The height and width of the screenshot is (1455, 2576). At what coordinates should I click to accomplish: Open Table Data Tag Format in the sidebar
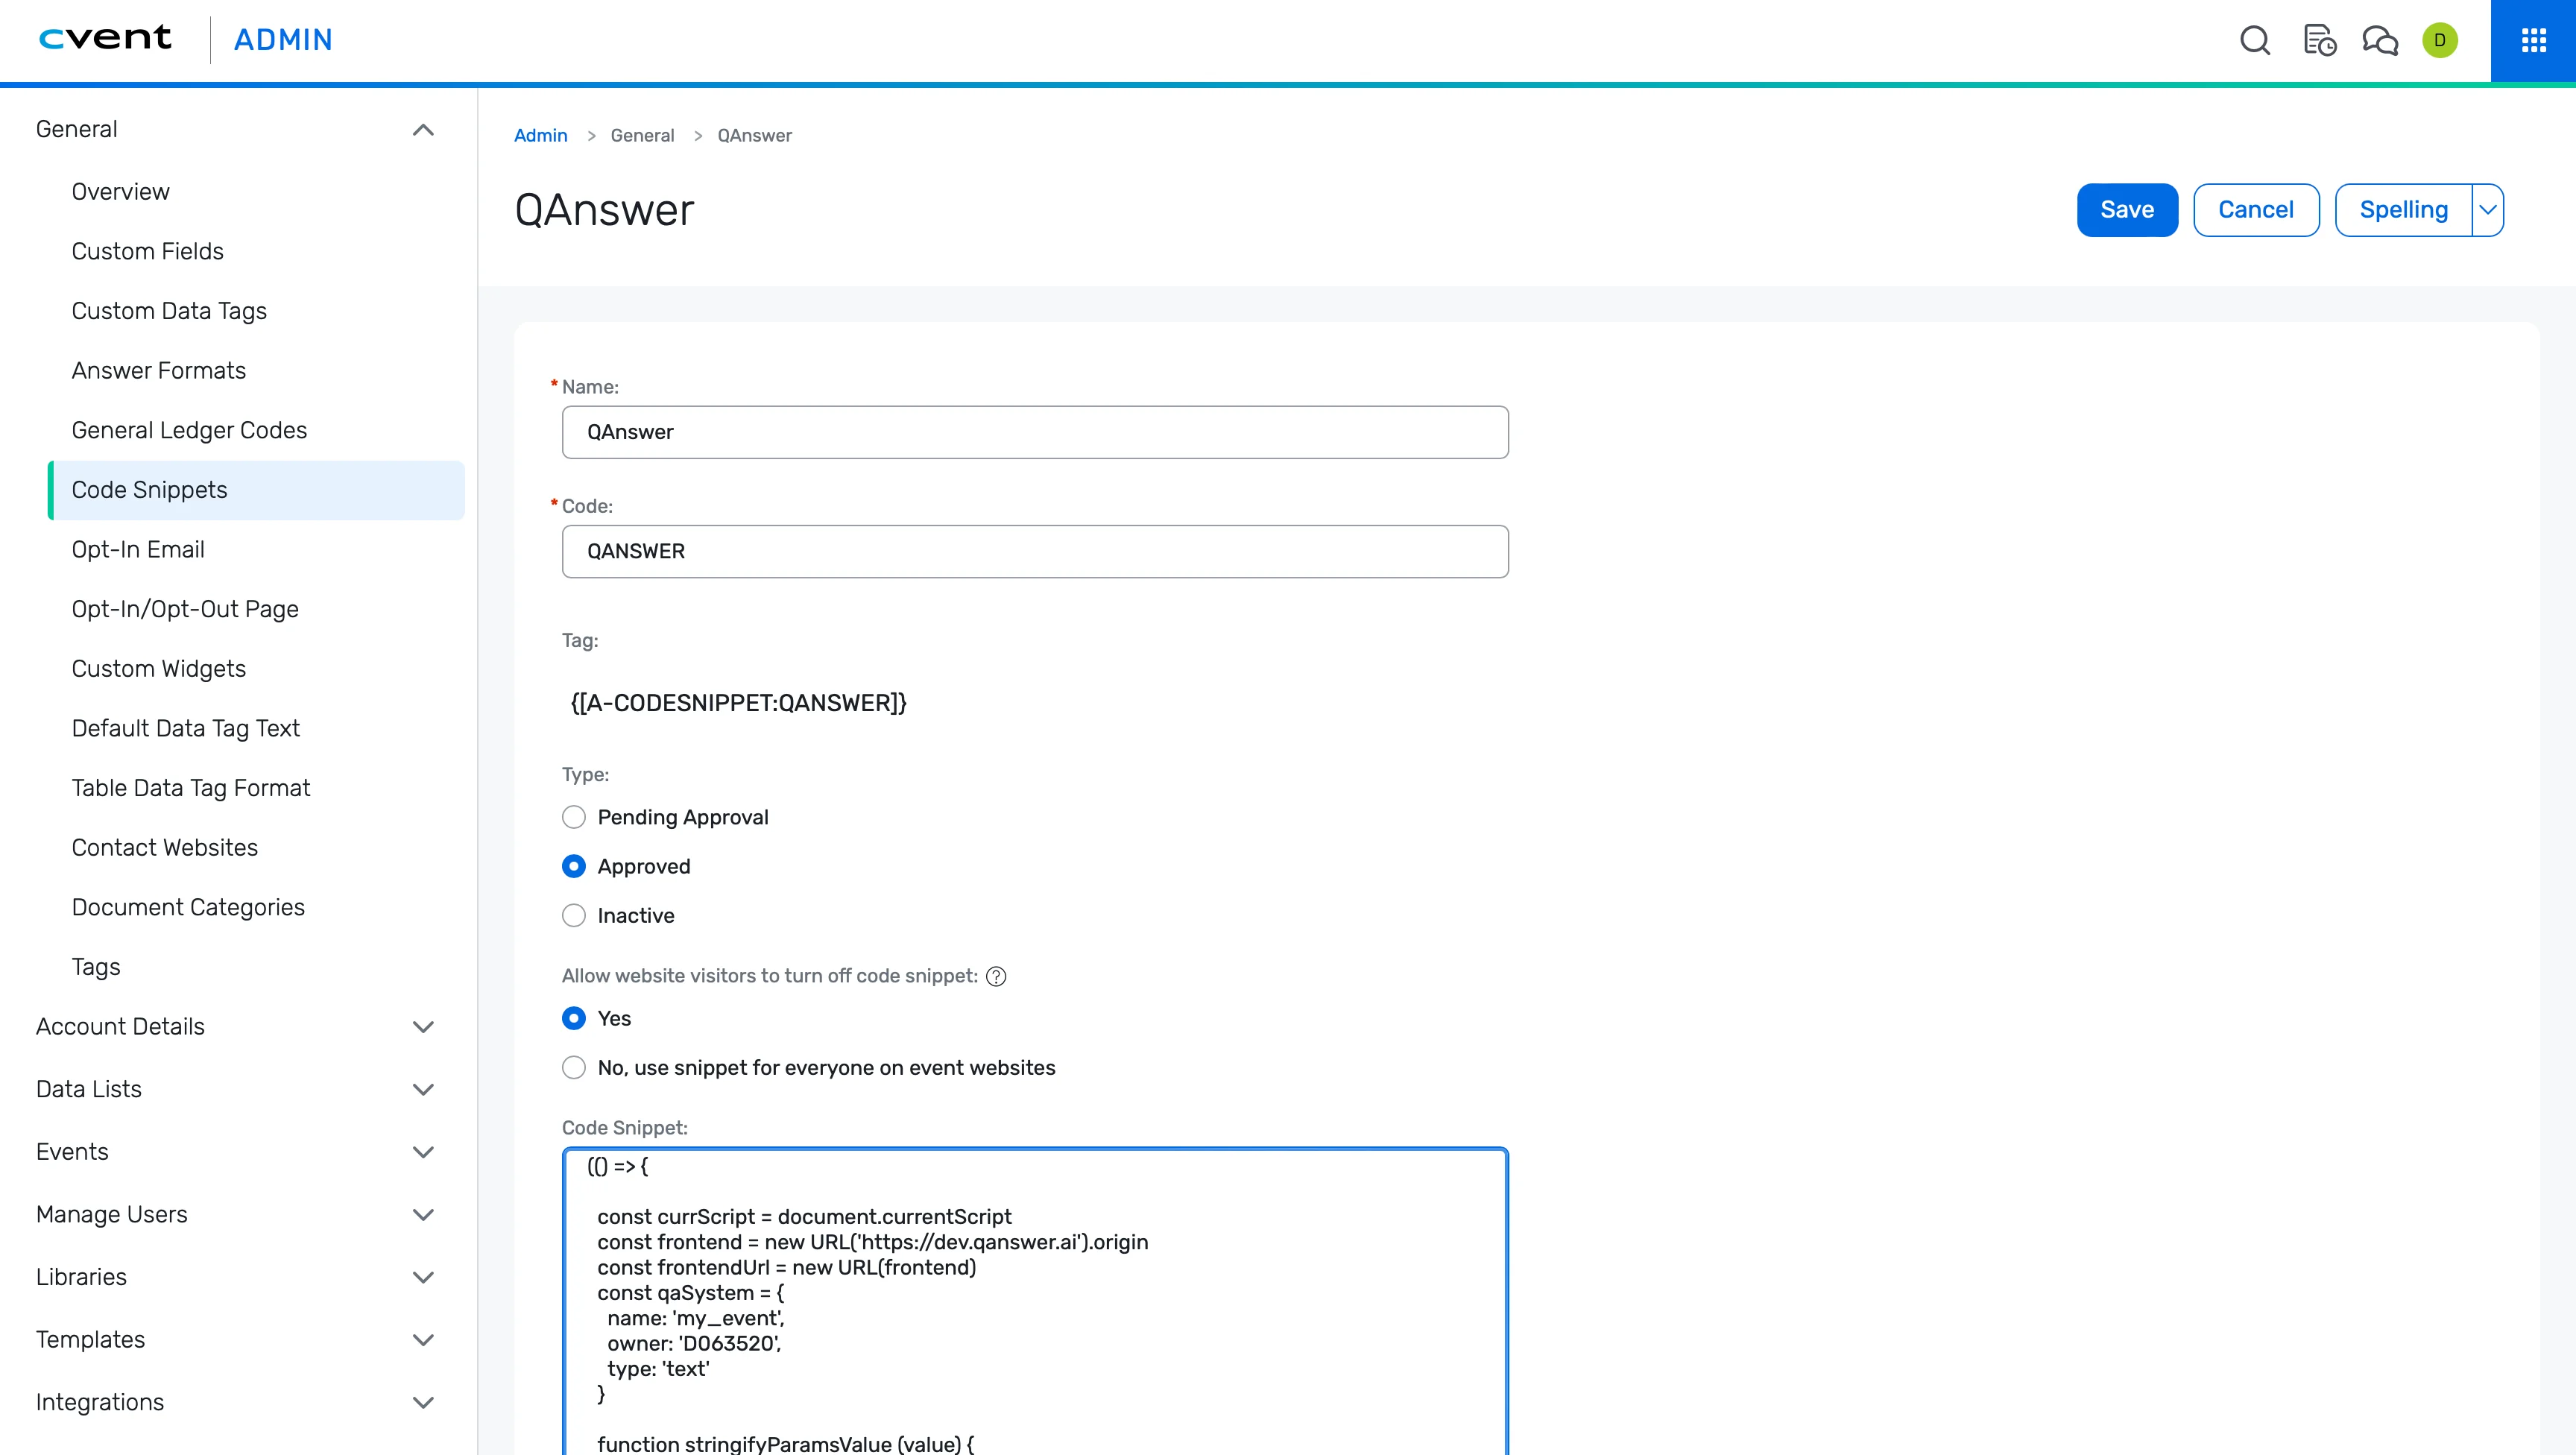pyautogui.click(x=190, y=788)
